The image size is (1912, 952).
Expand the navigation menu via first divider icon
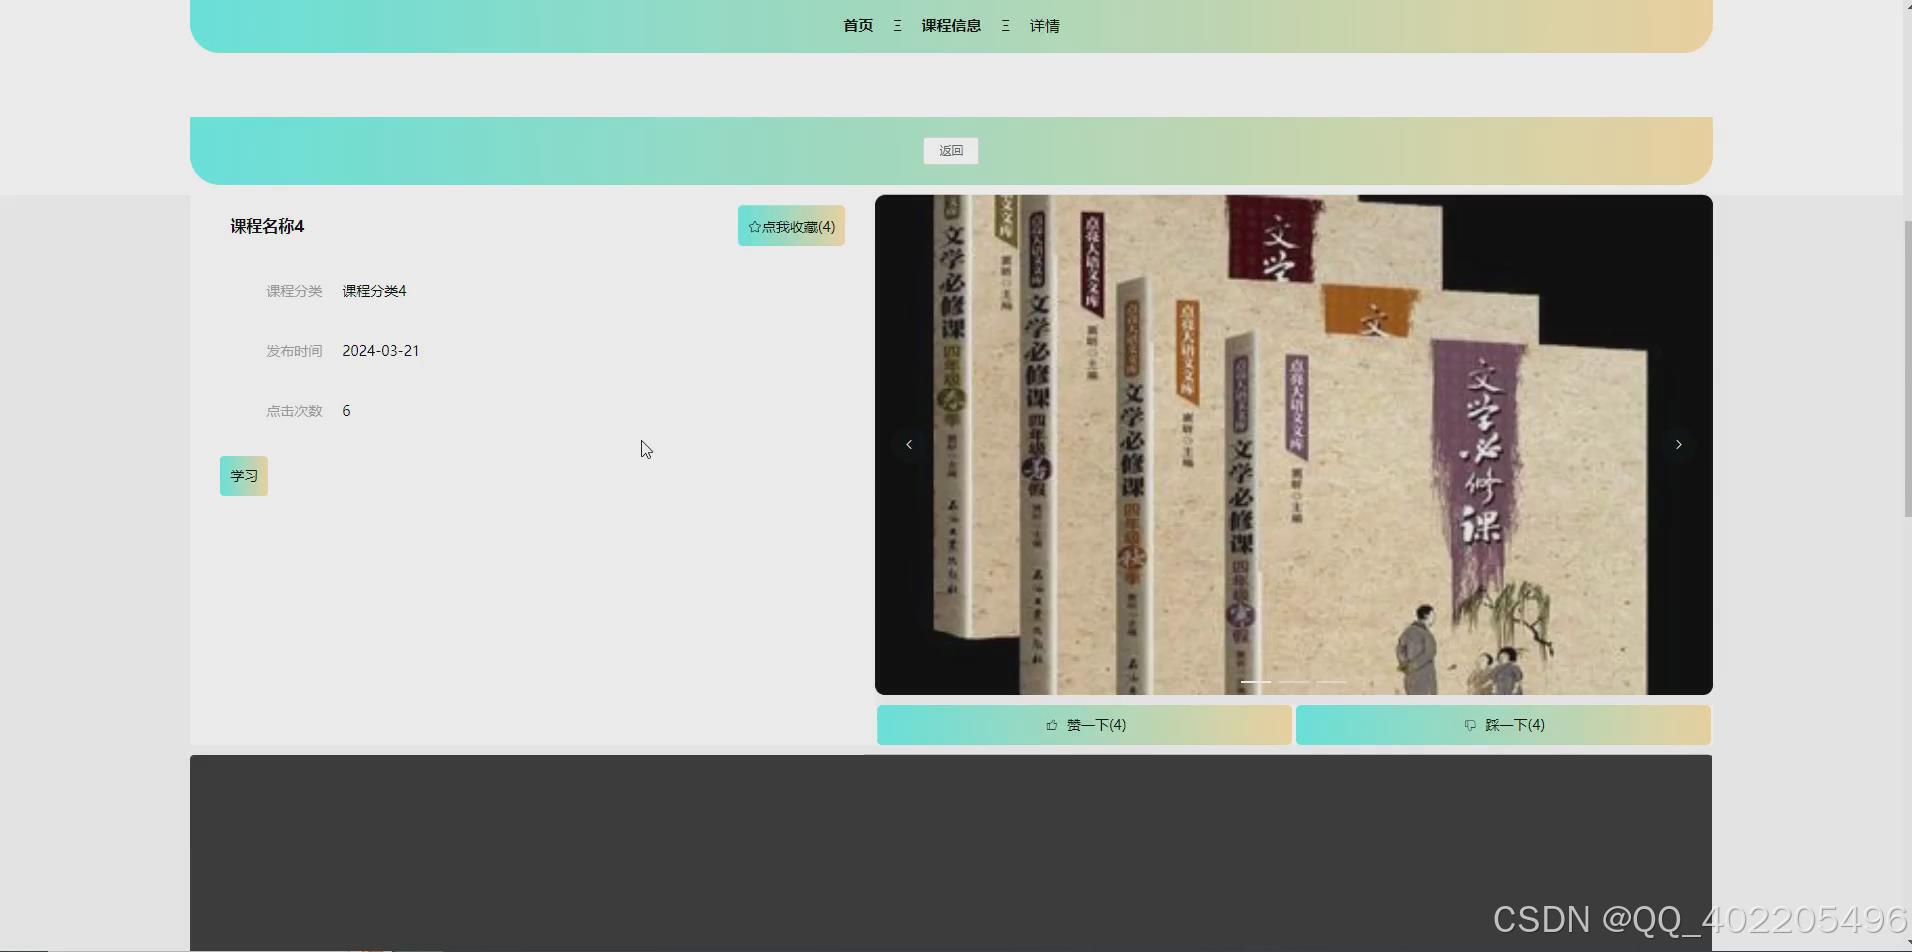tap(896, 25)
